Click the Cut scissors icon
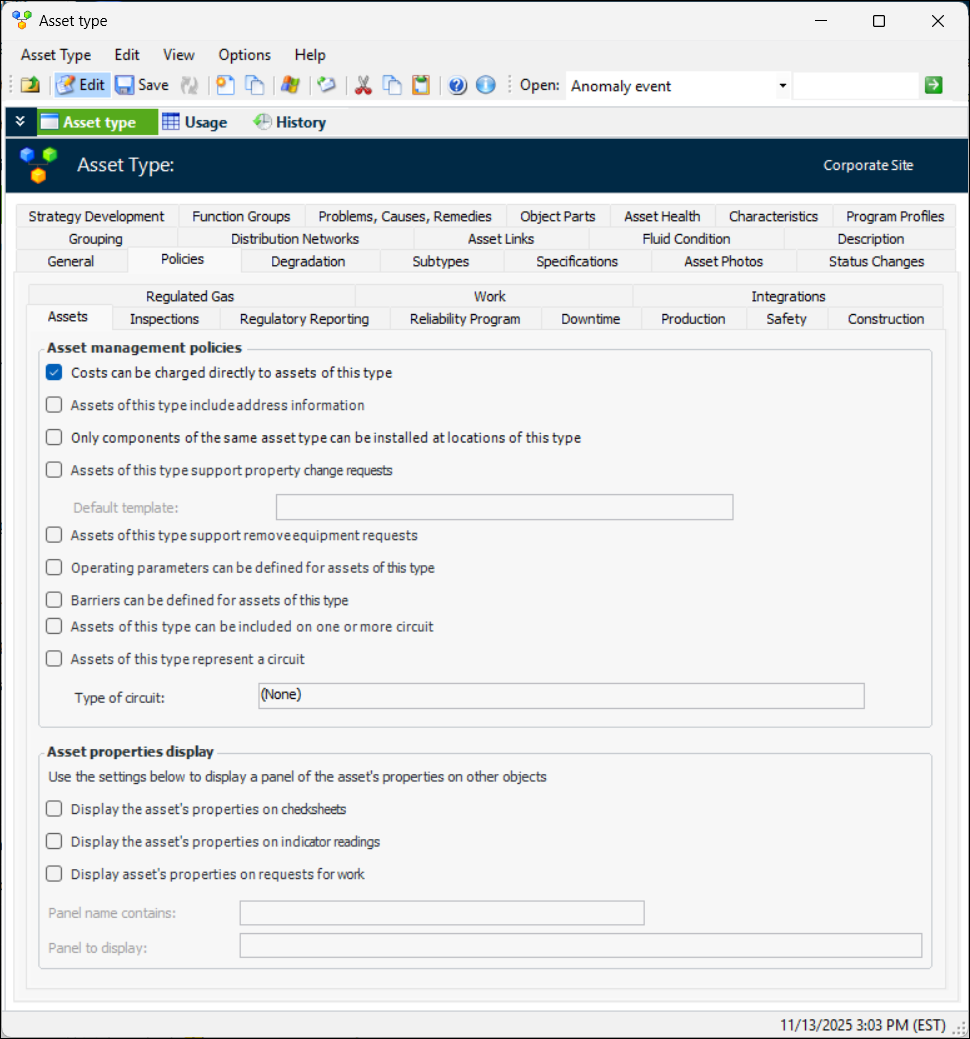The height and width of the screenshot is (1039, 970). [363, 85]
